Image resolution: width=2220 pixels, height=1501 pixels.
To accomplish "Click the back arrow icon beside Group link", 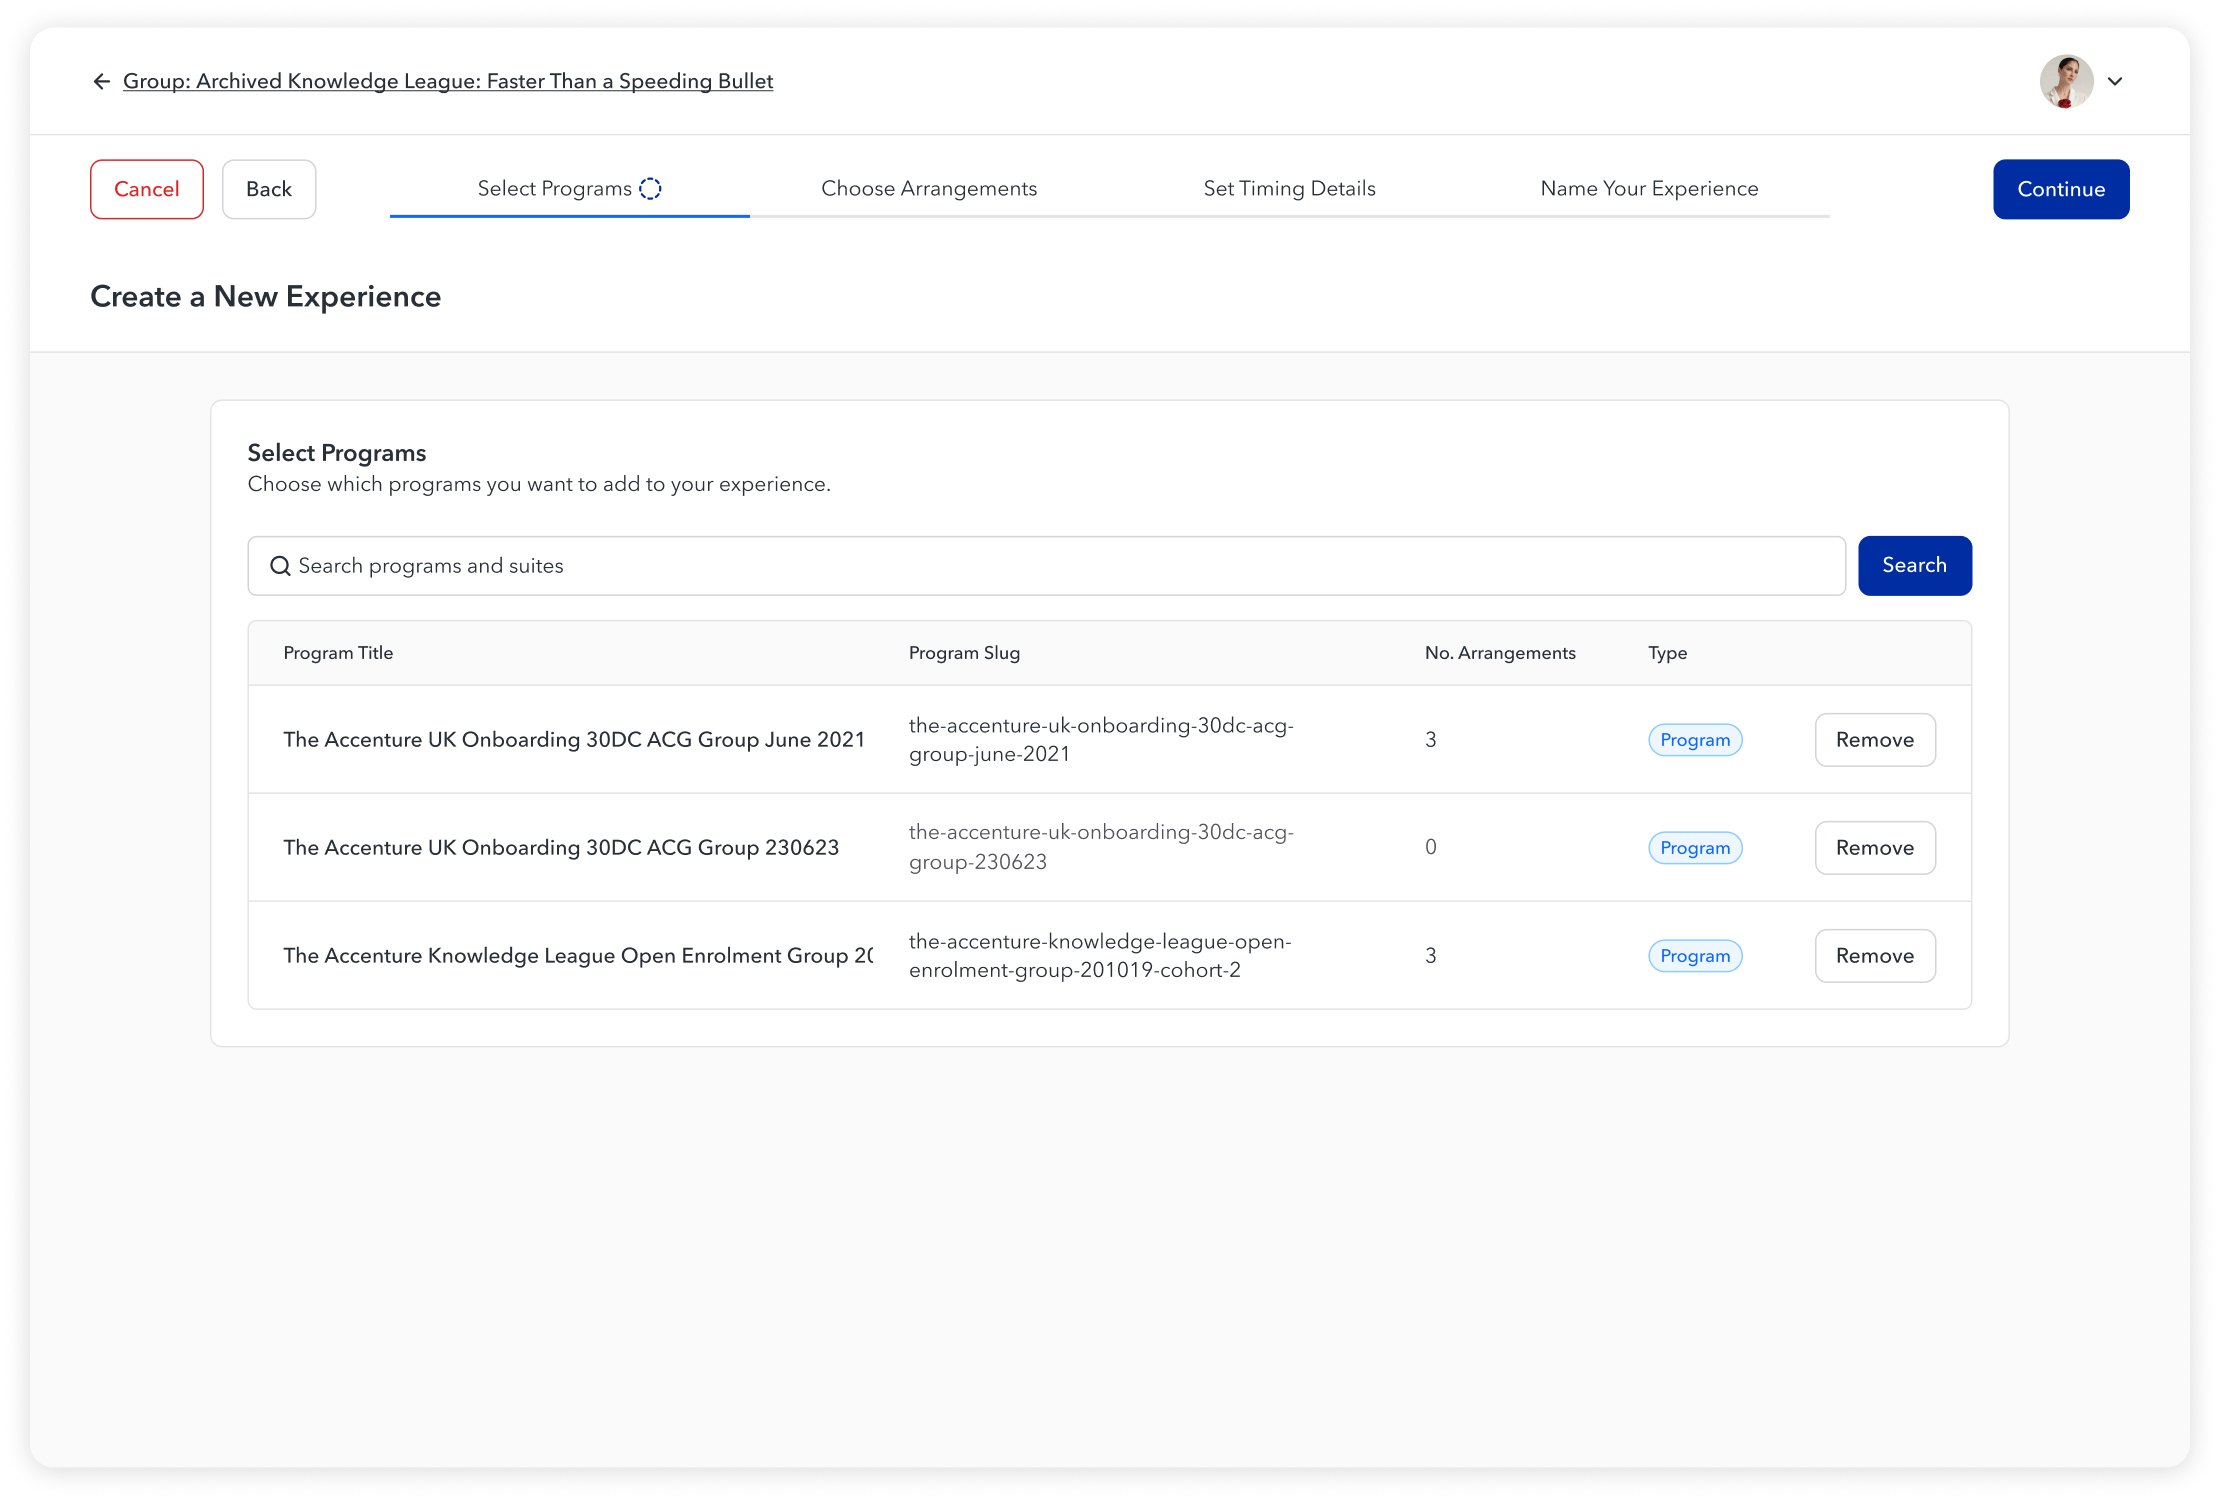I will coord(101,81).
